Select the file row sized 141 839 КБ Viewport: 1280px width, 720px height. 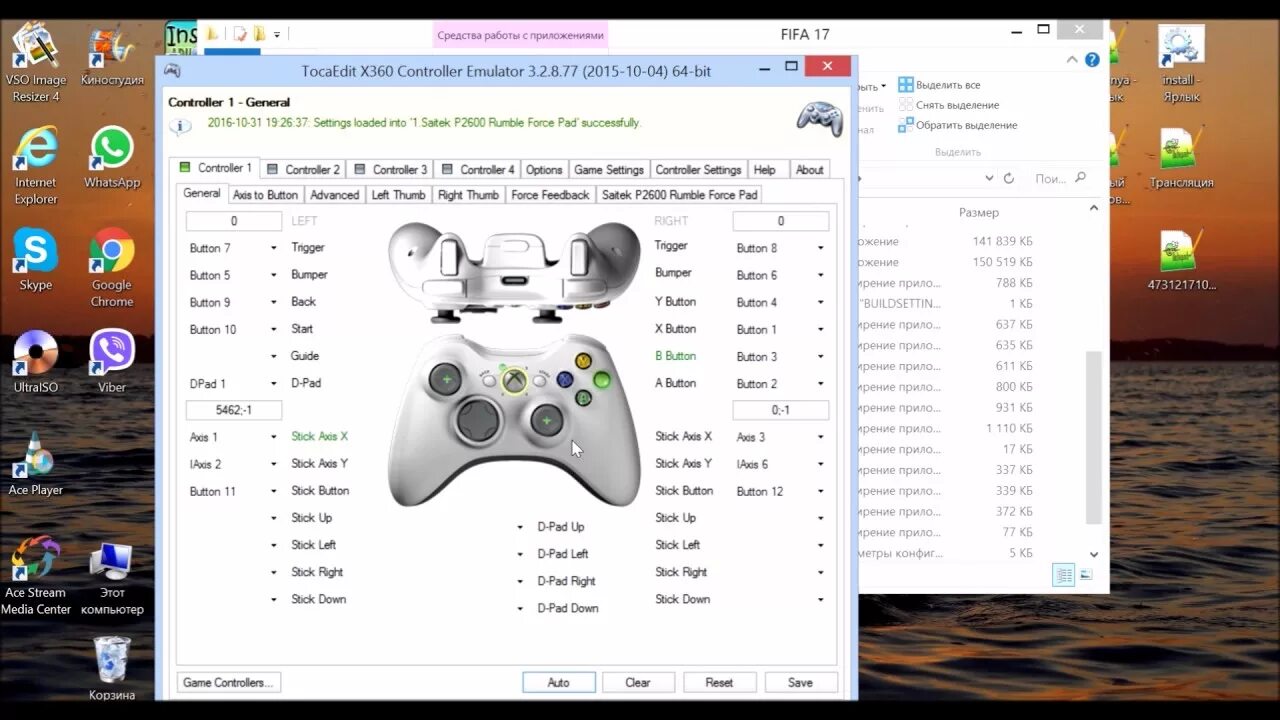coord(945,241)
